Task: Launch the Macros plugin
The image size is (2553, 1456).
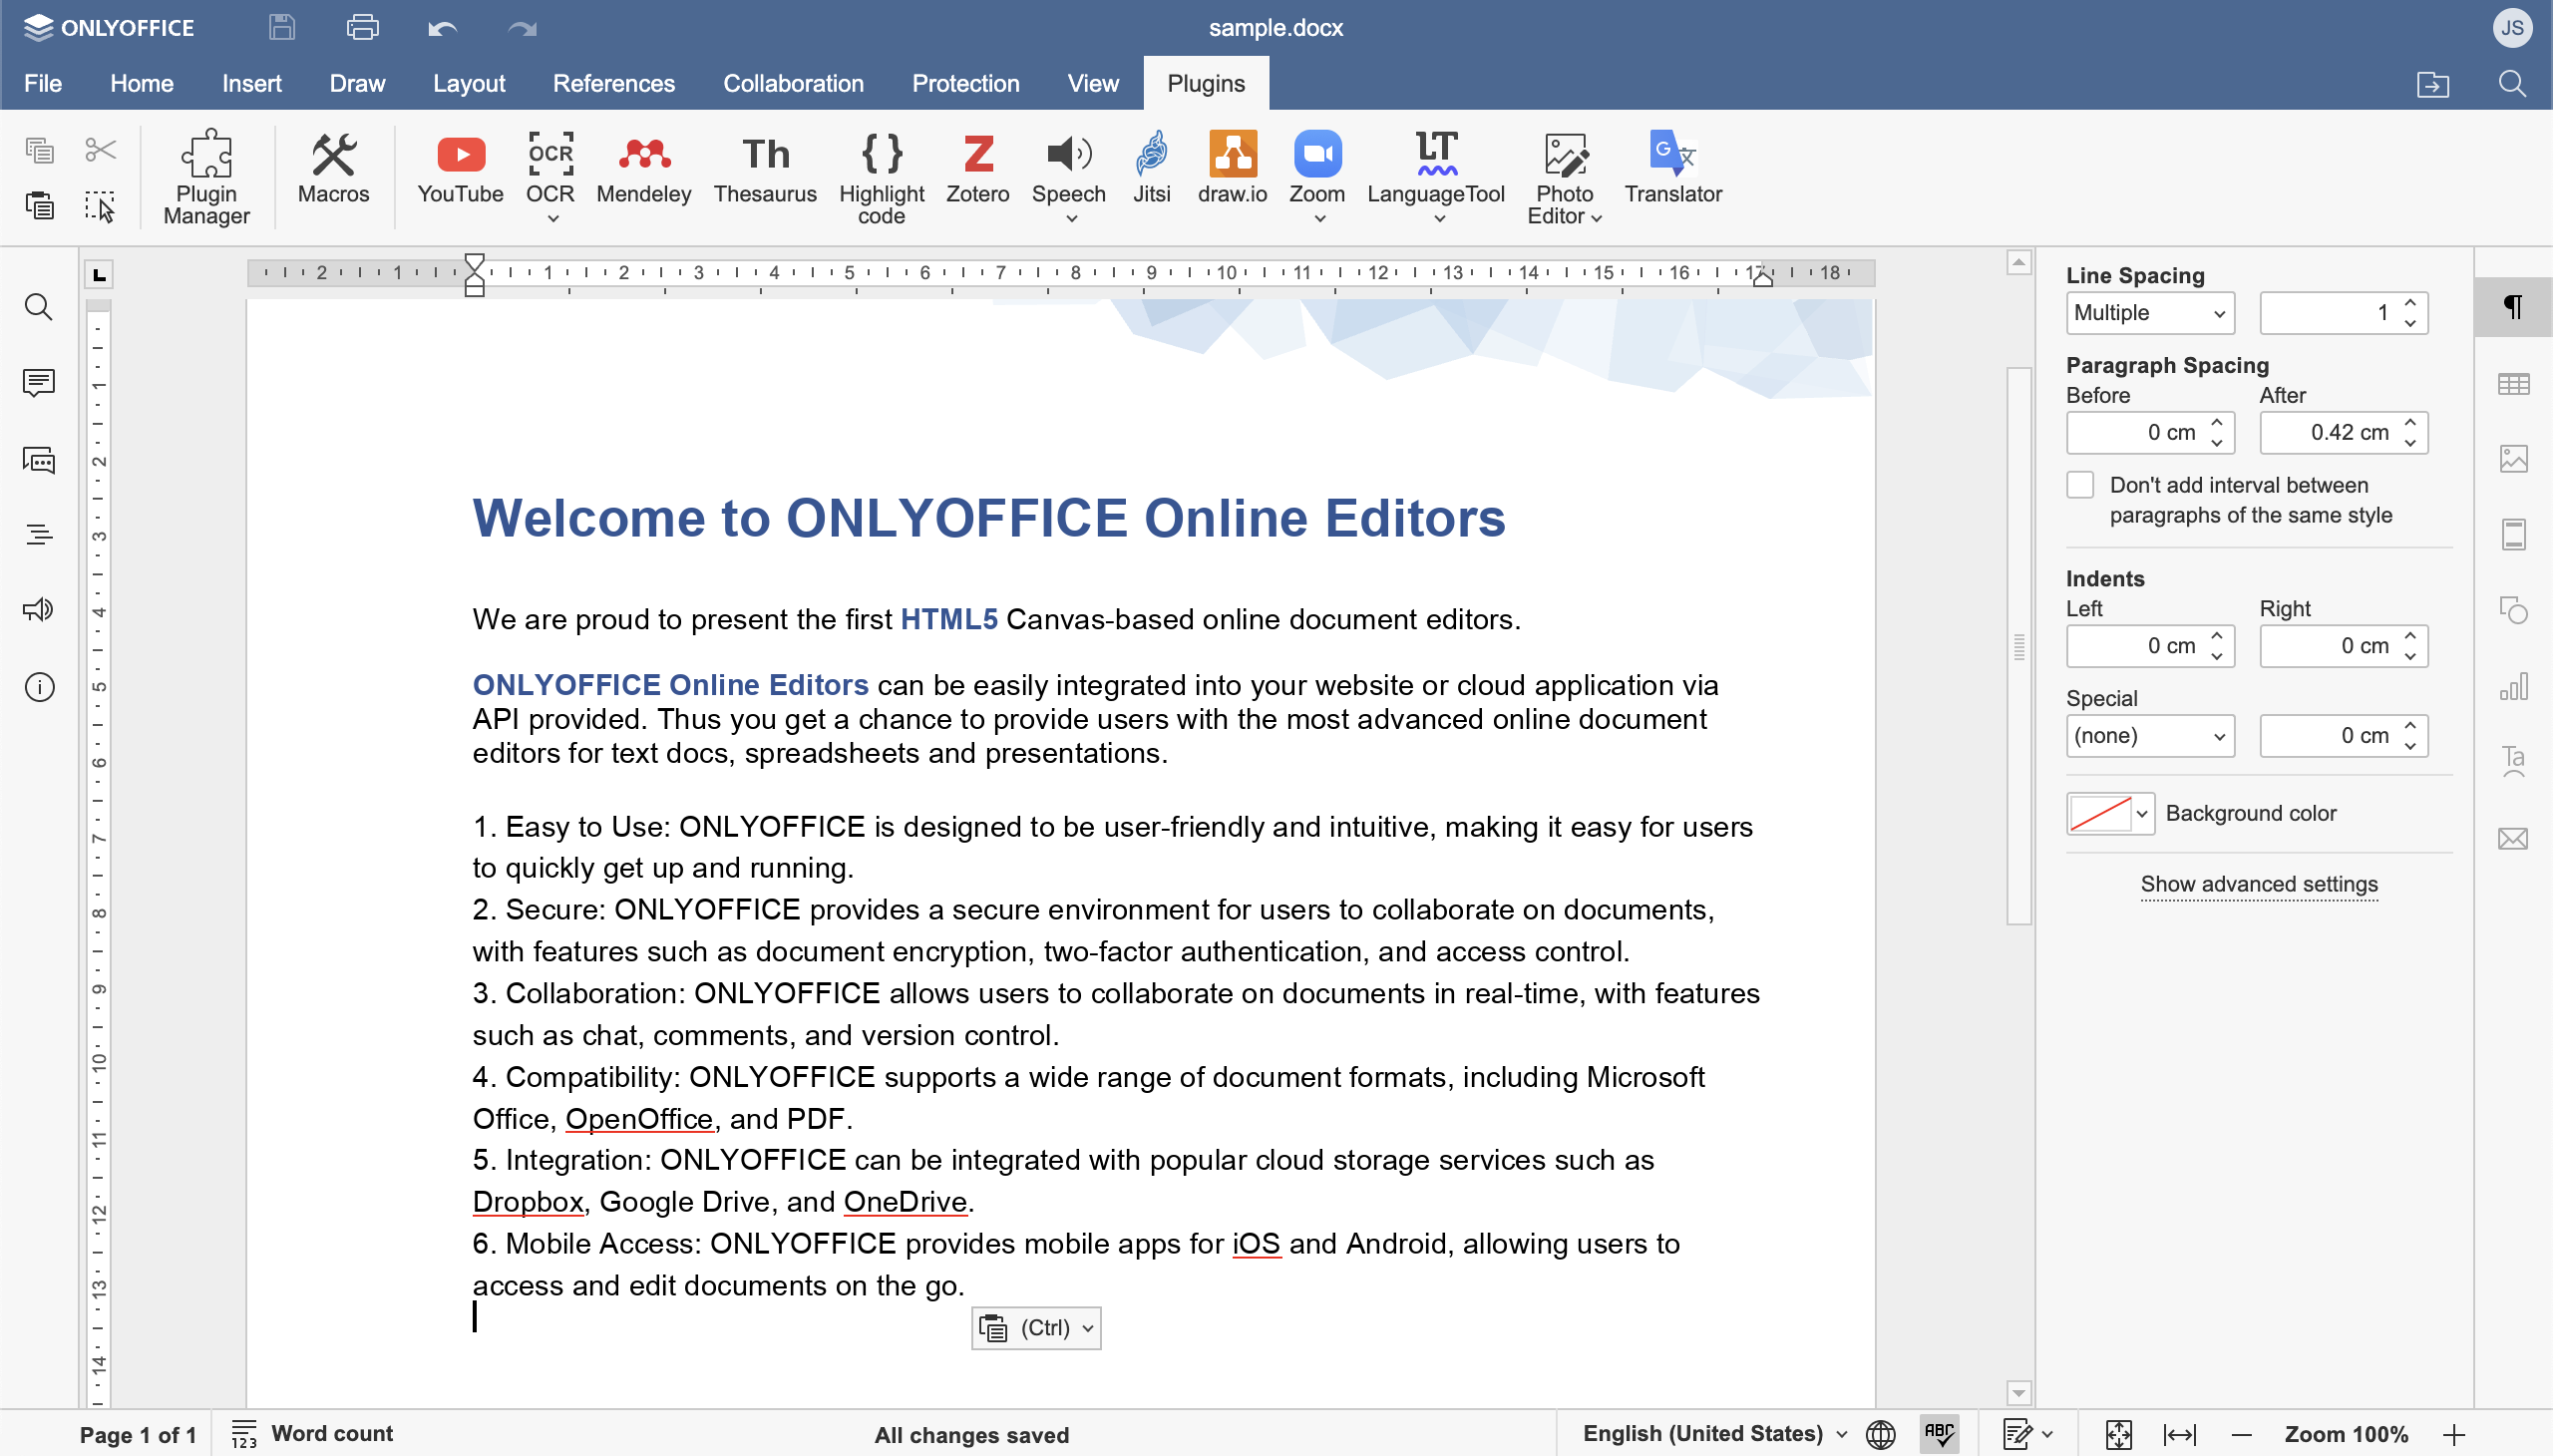Action: pos(333,168)
